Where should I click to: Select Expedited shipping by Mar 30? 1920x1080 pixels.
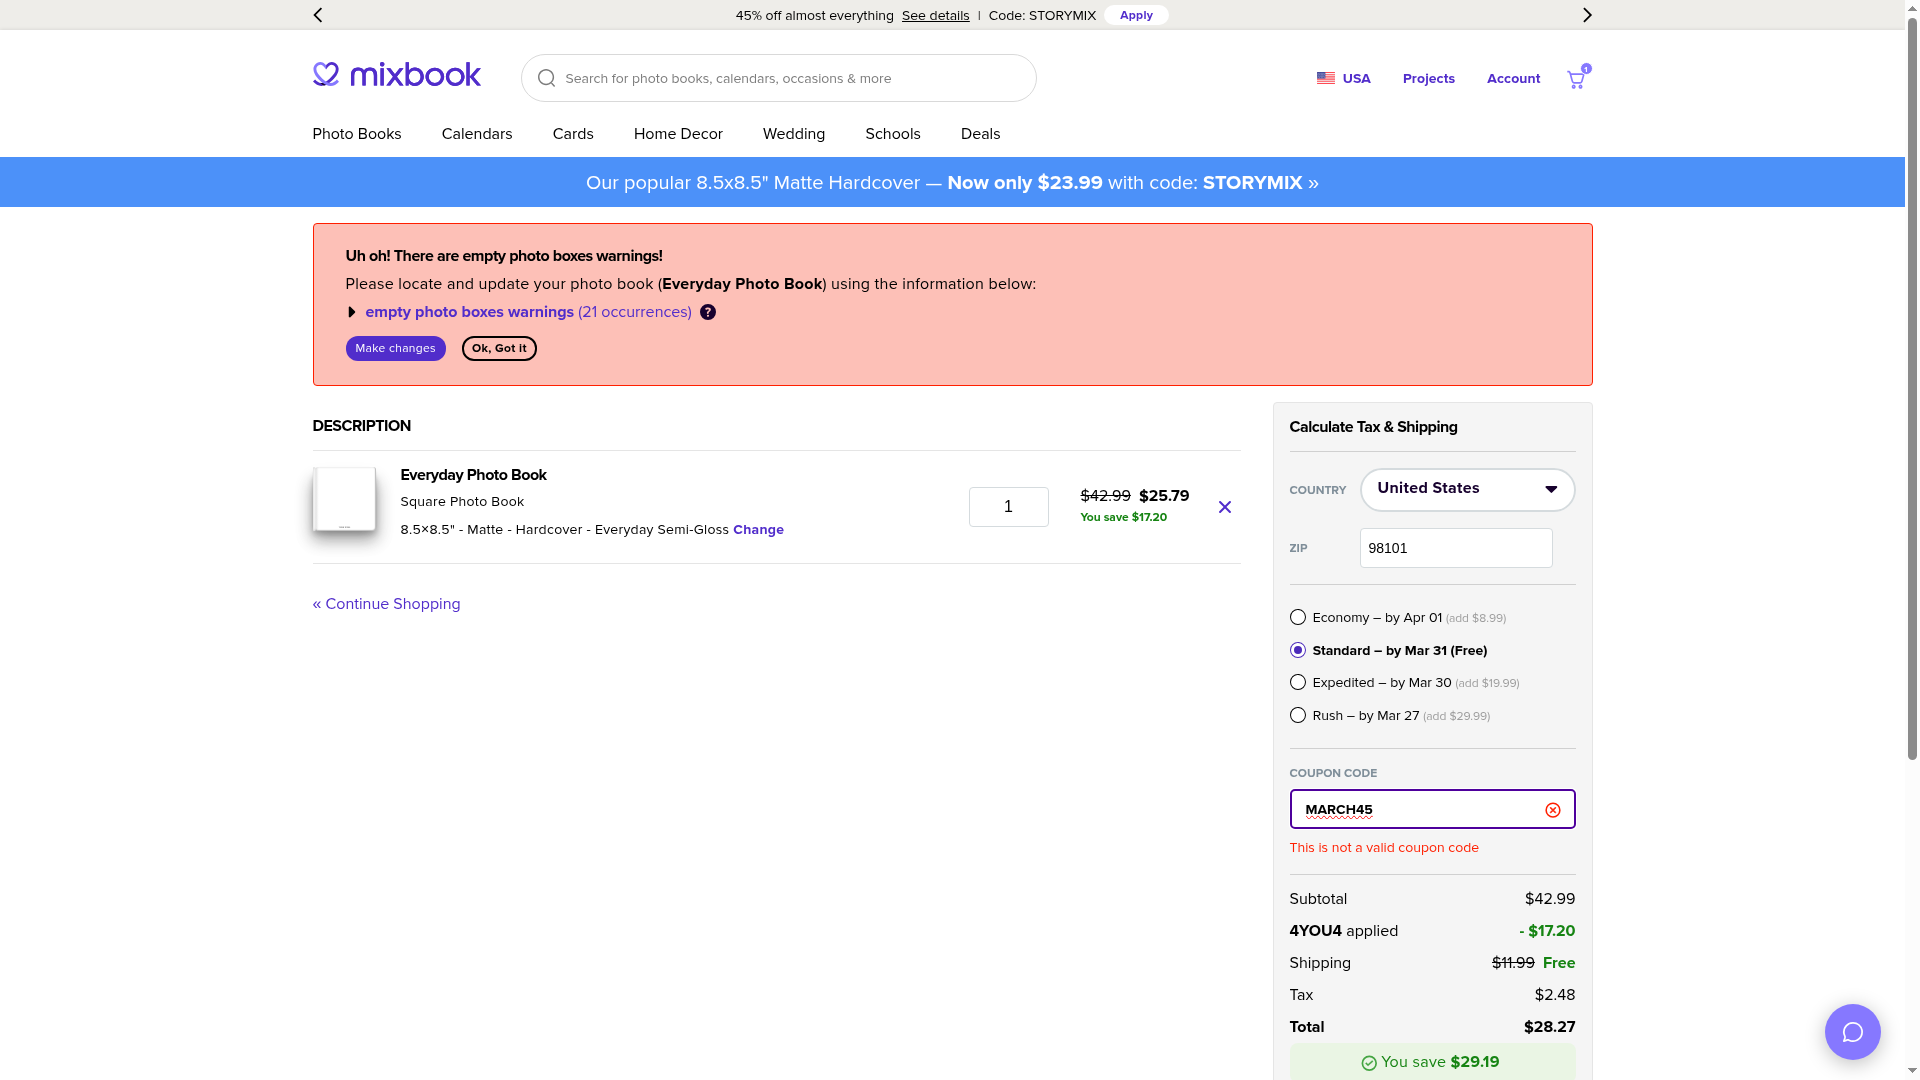pyautogui.click(x=1298, y=682)
